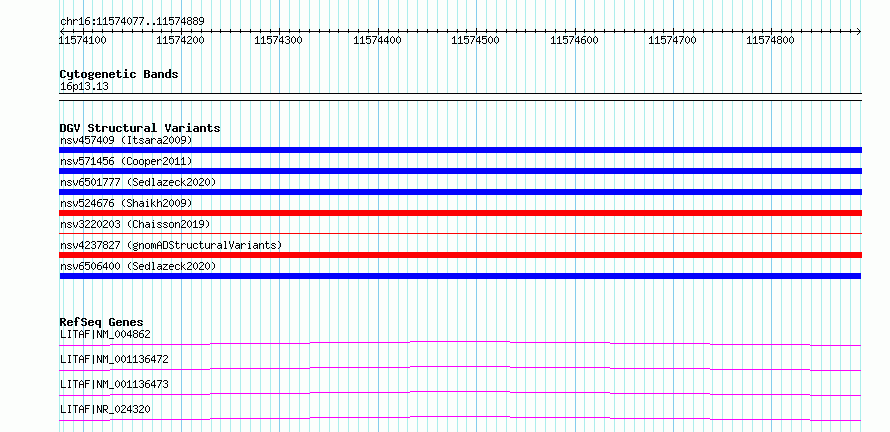Click ruler position 11574400
Image resolution: width=890 pixels, height=432 pixels.
(377, 40)
